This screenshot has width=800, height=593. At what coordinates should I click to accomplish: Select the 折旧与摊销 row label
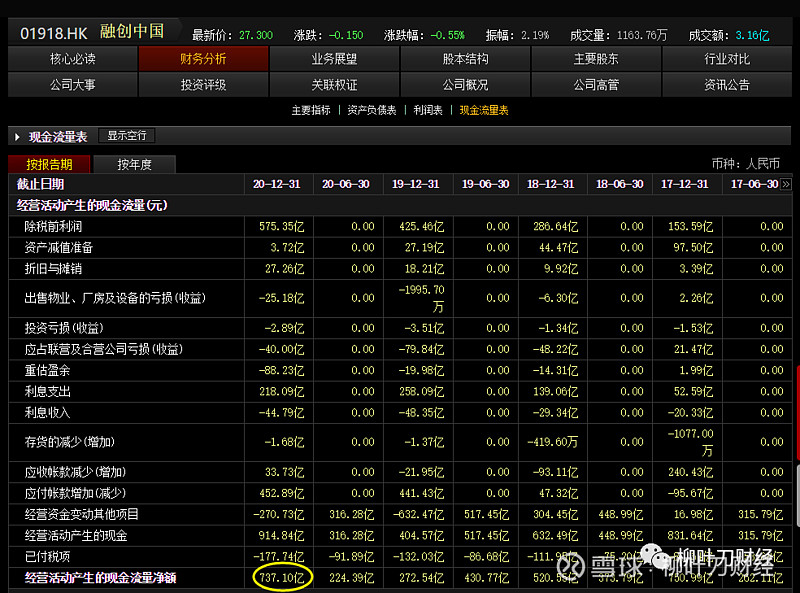[x=53, y=269]
